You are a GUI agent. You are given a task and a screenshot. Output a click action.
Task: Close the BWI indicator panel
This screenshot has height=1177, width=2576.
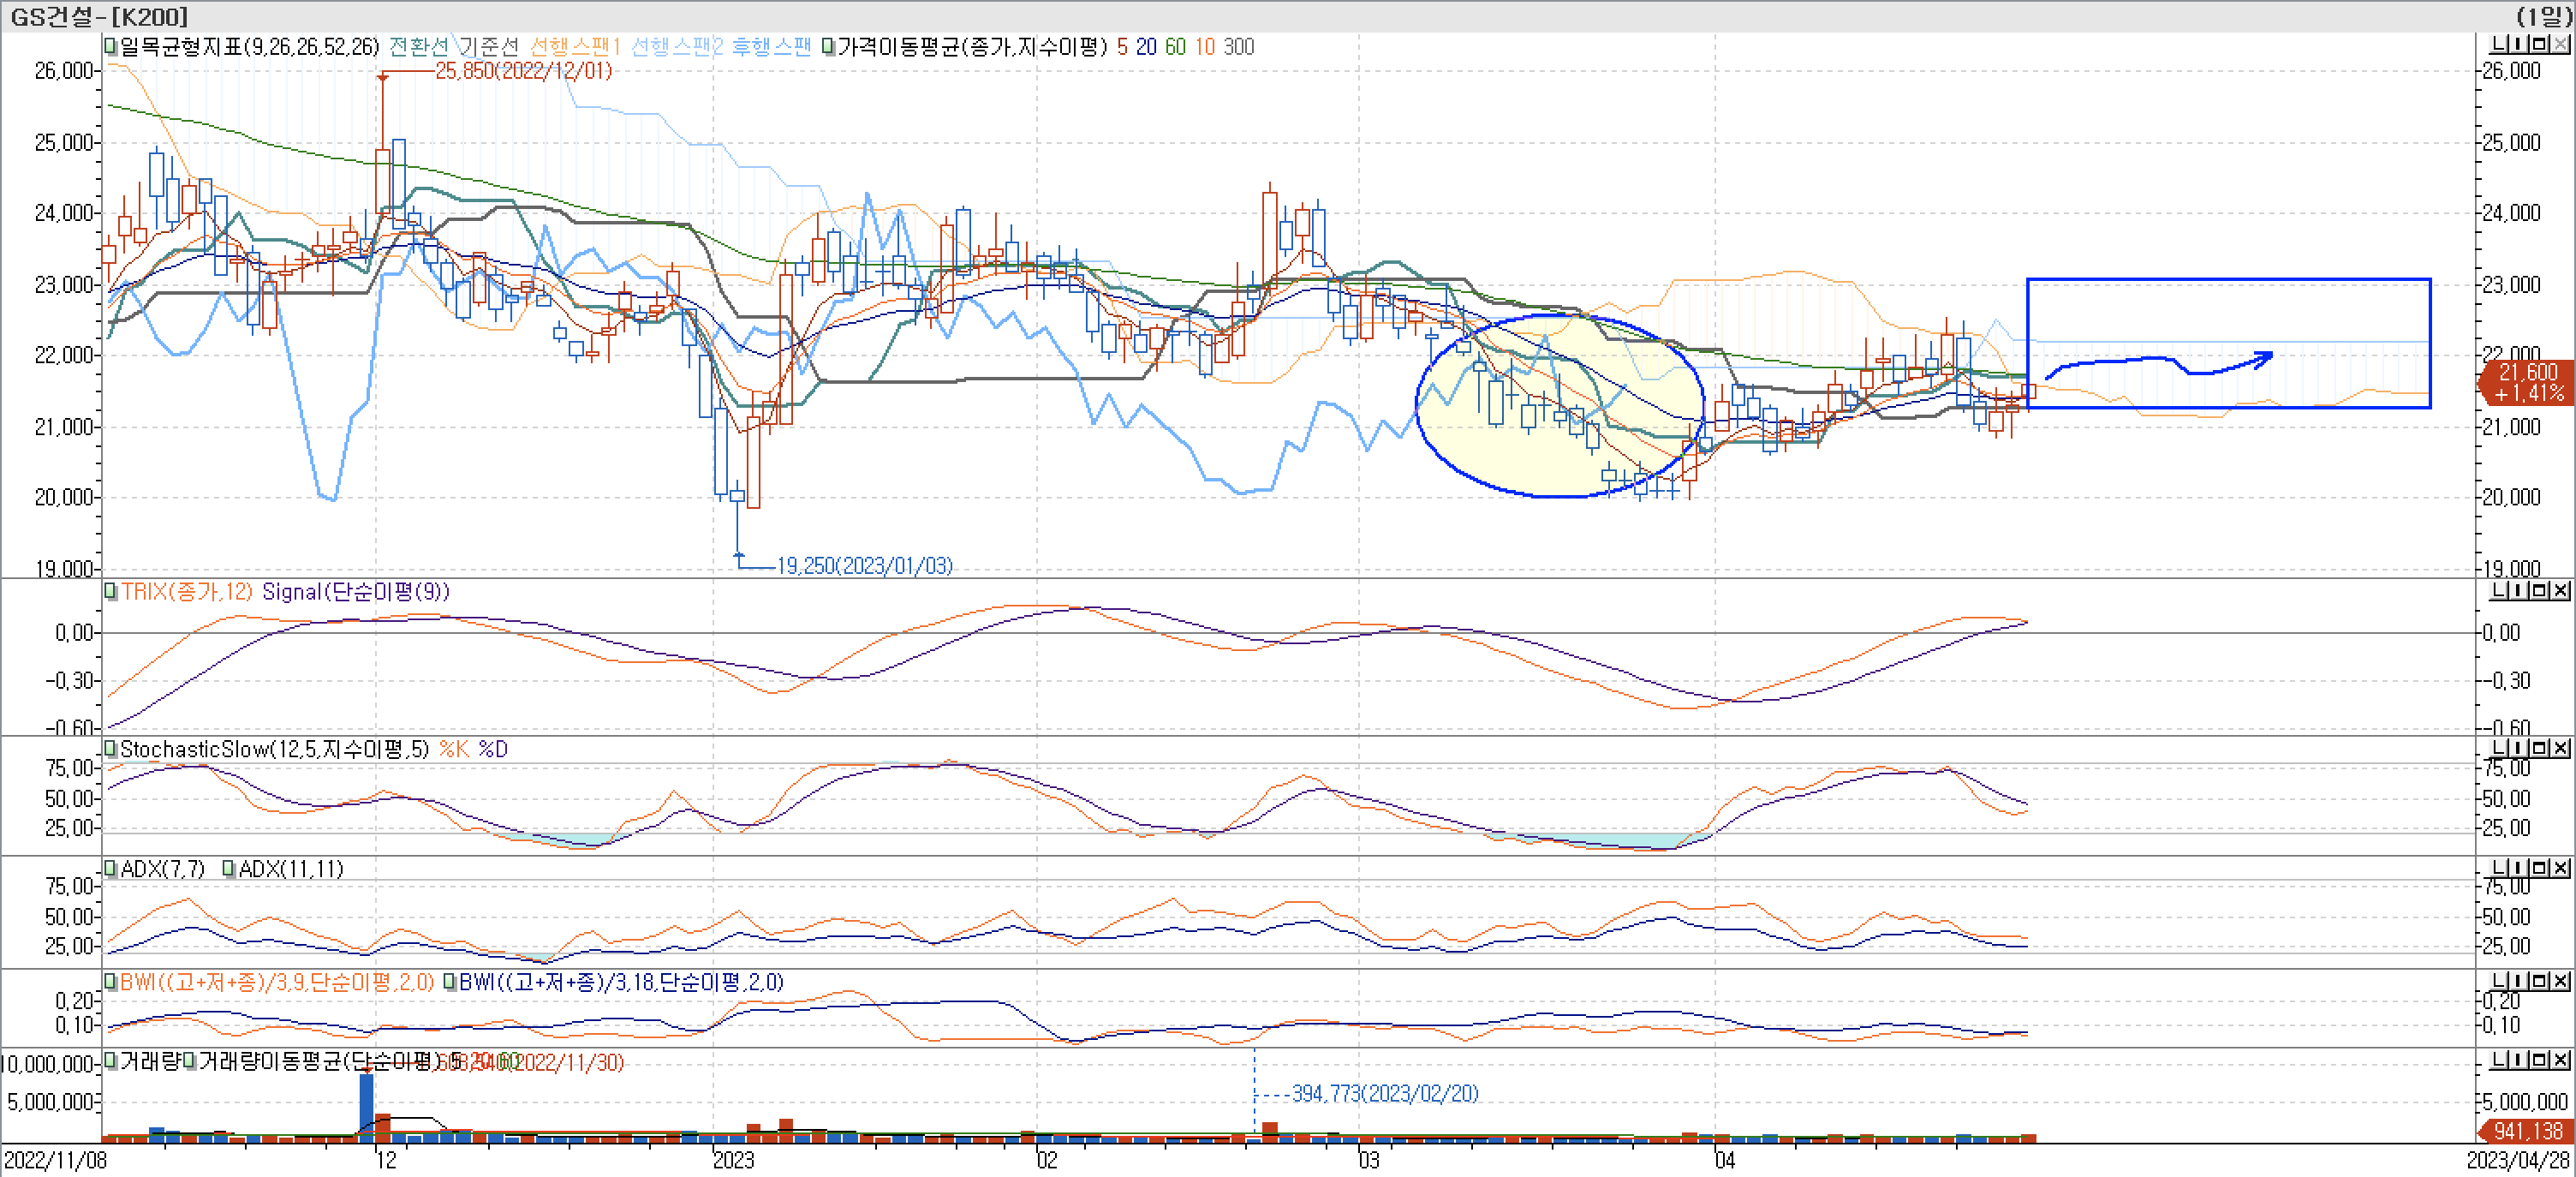tap(2561, 981)
